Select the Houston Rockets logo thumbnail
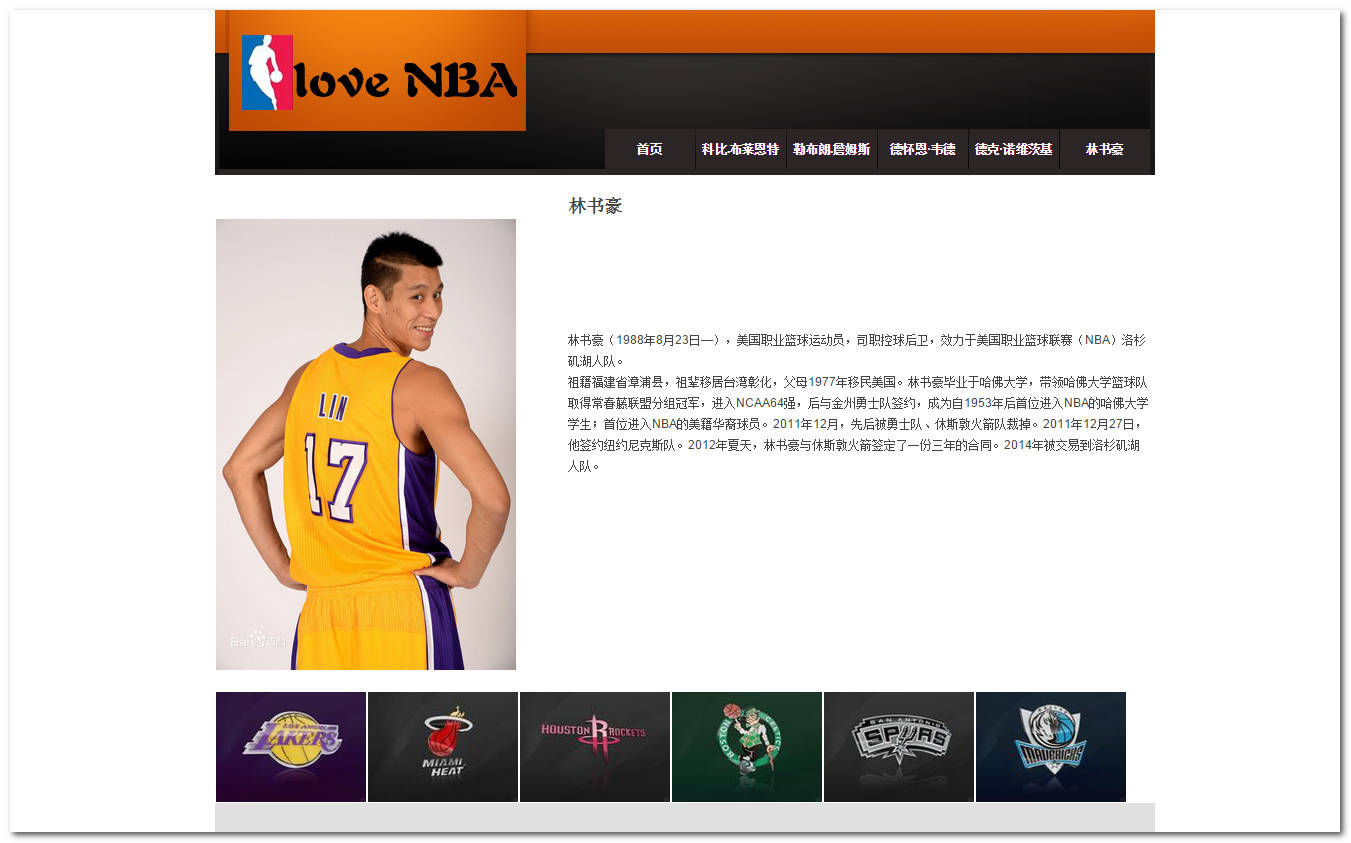The image size is (1351, 843). [x=595, y=747]
